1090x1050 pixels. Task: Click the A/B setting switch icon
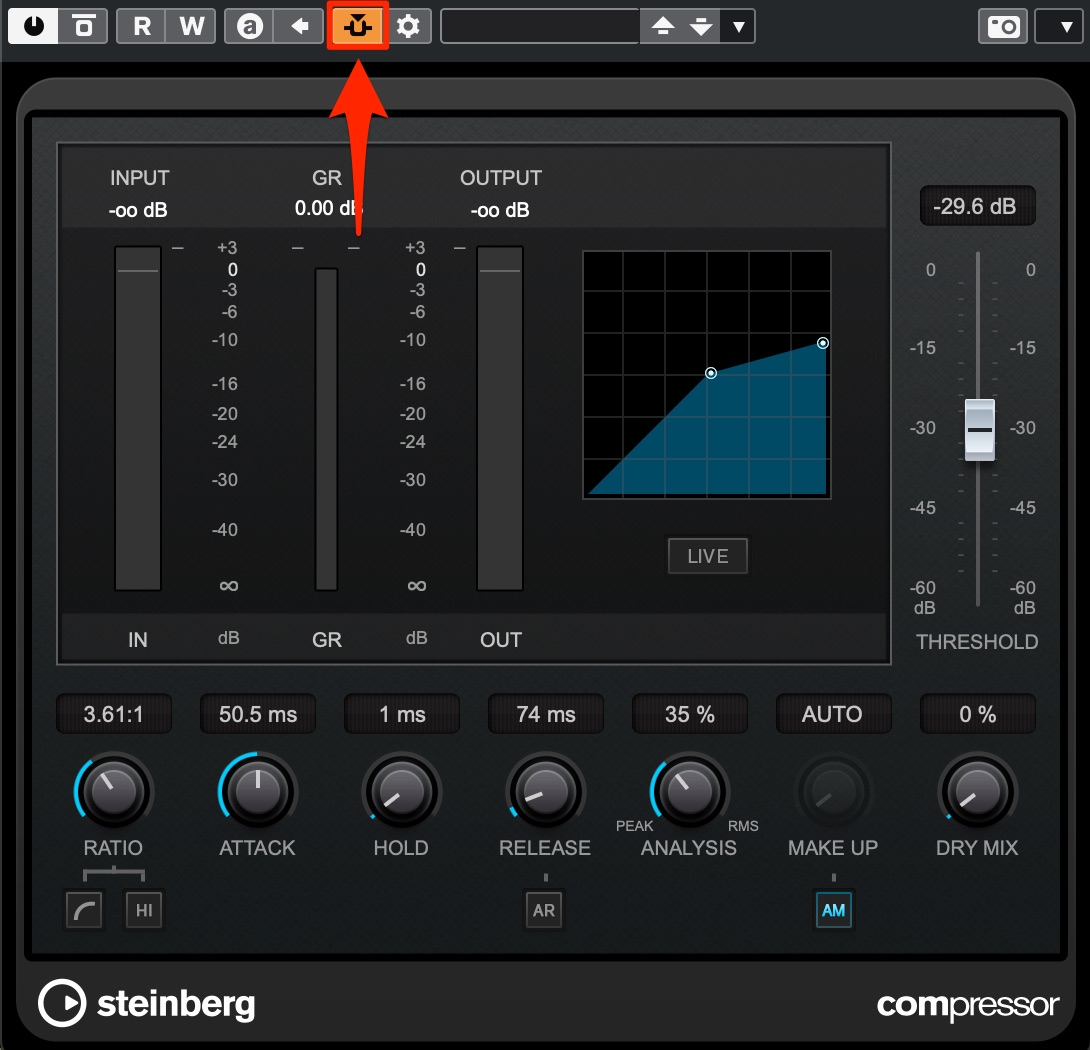pyautogui.click(x=250, y=26)
